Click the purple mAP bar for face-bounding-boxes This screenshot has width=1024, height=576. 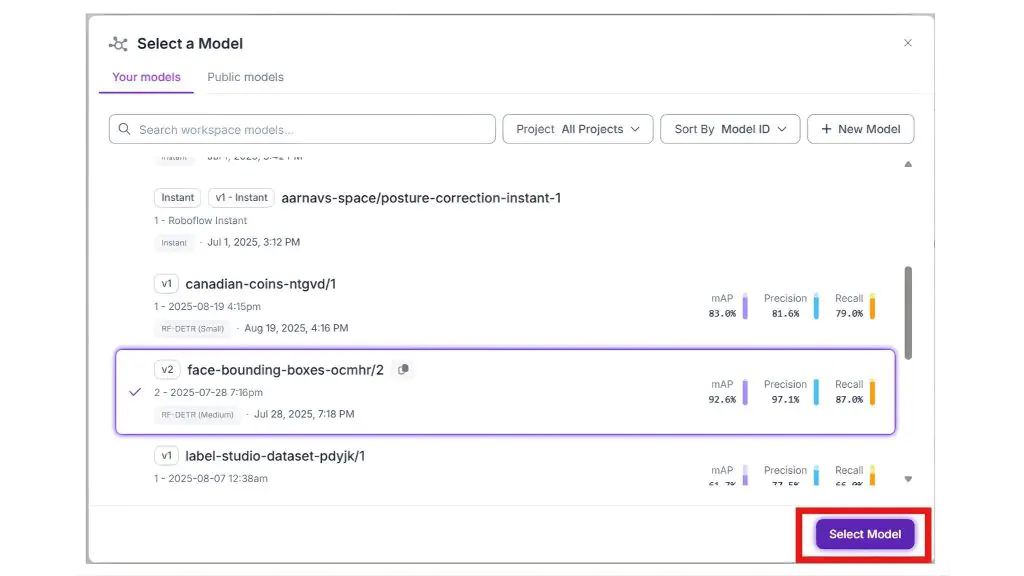[745, 392]
